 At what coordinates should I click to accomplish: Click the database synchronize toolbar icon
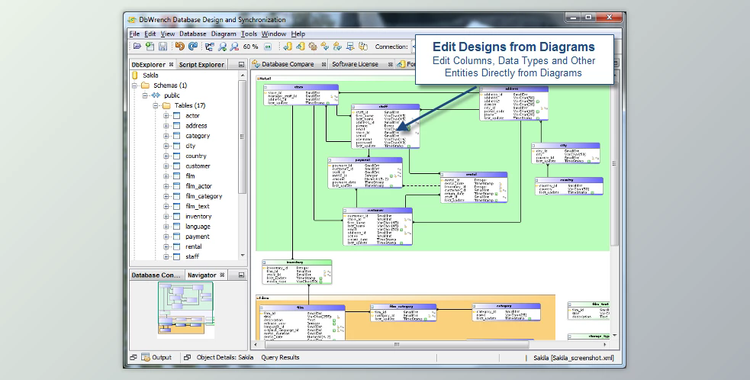[x=338, y=46]
